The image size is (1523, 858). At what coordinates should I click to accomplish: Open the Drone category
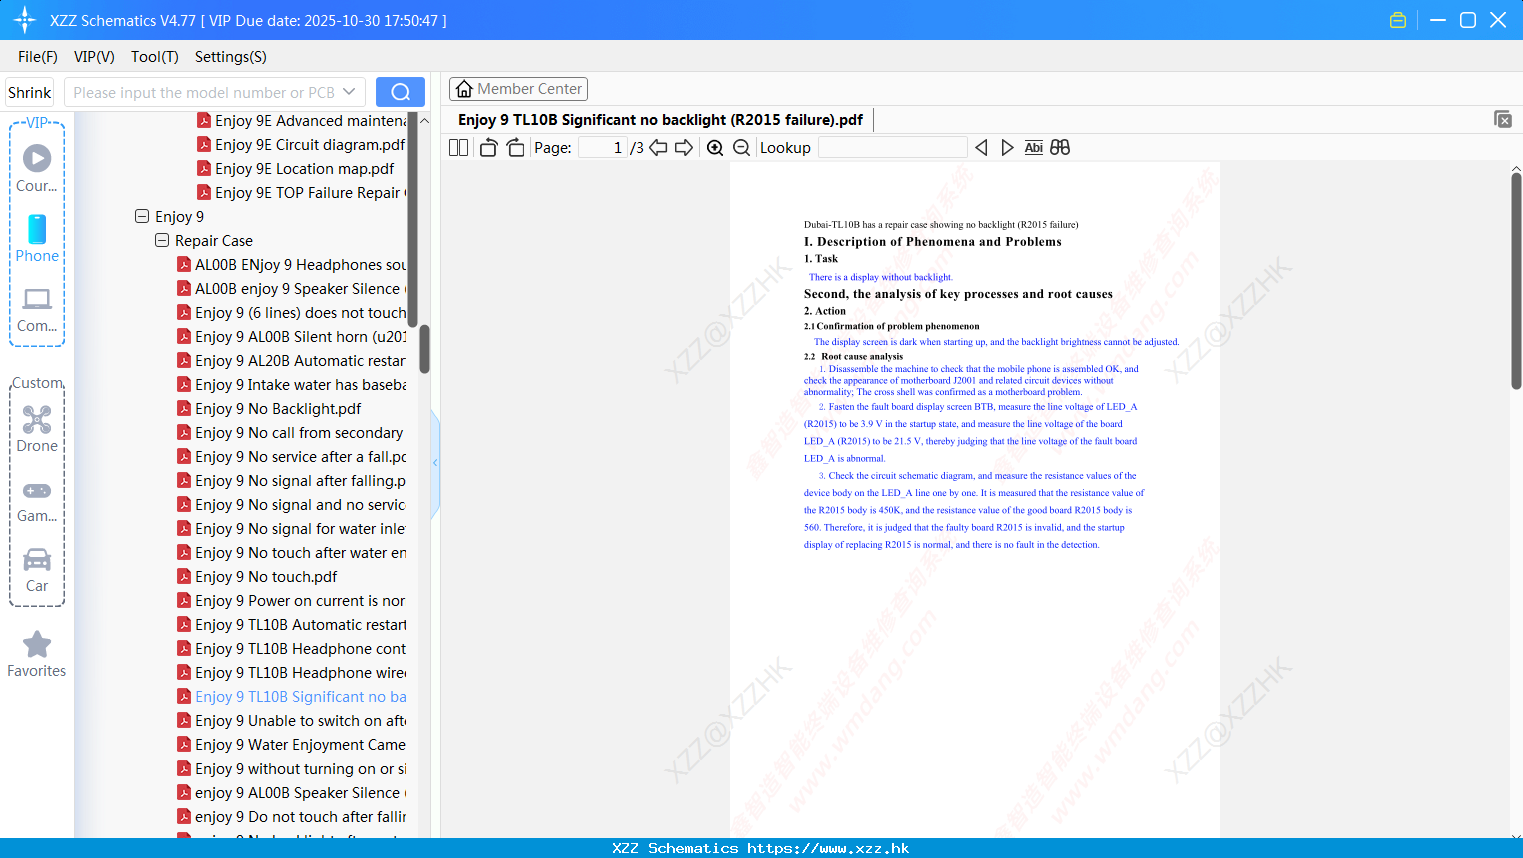pyautogui.click(x=37, y=429)
